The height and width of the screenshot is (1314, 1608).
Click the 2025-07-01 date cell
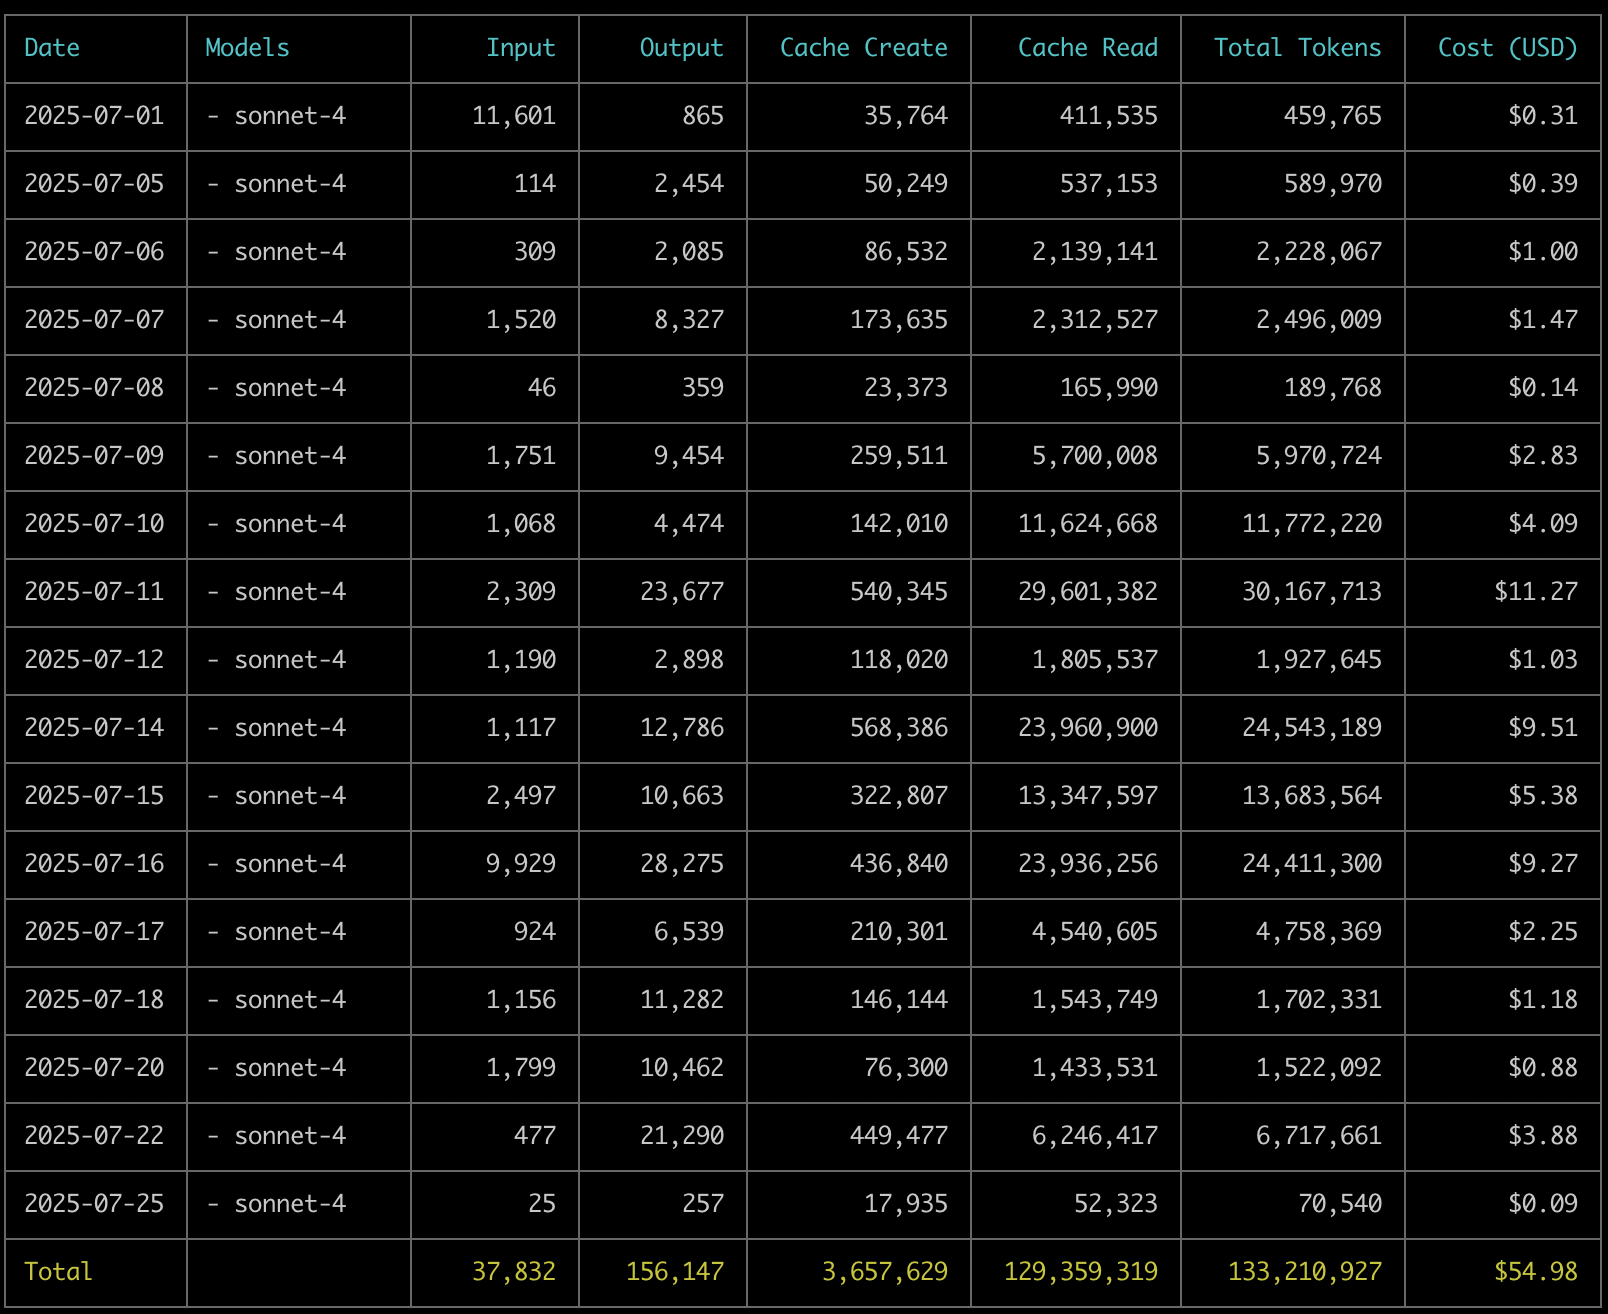(94, 116)
